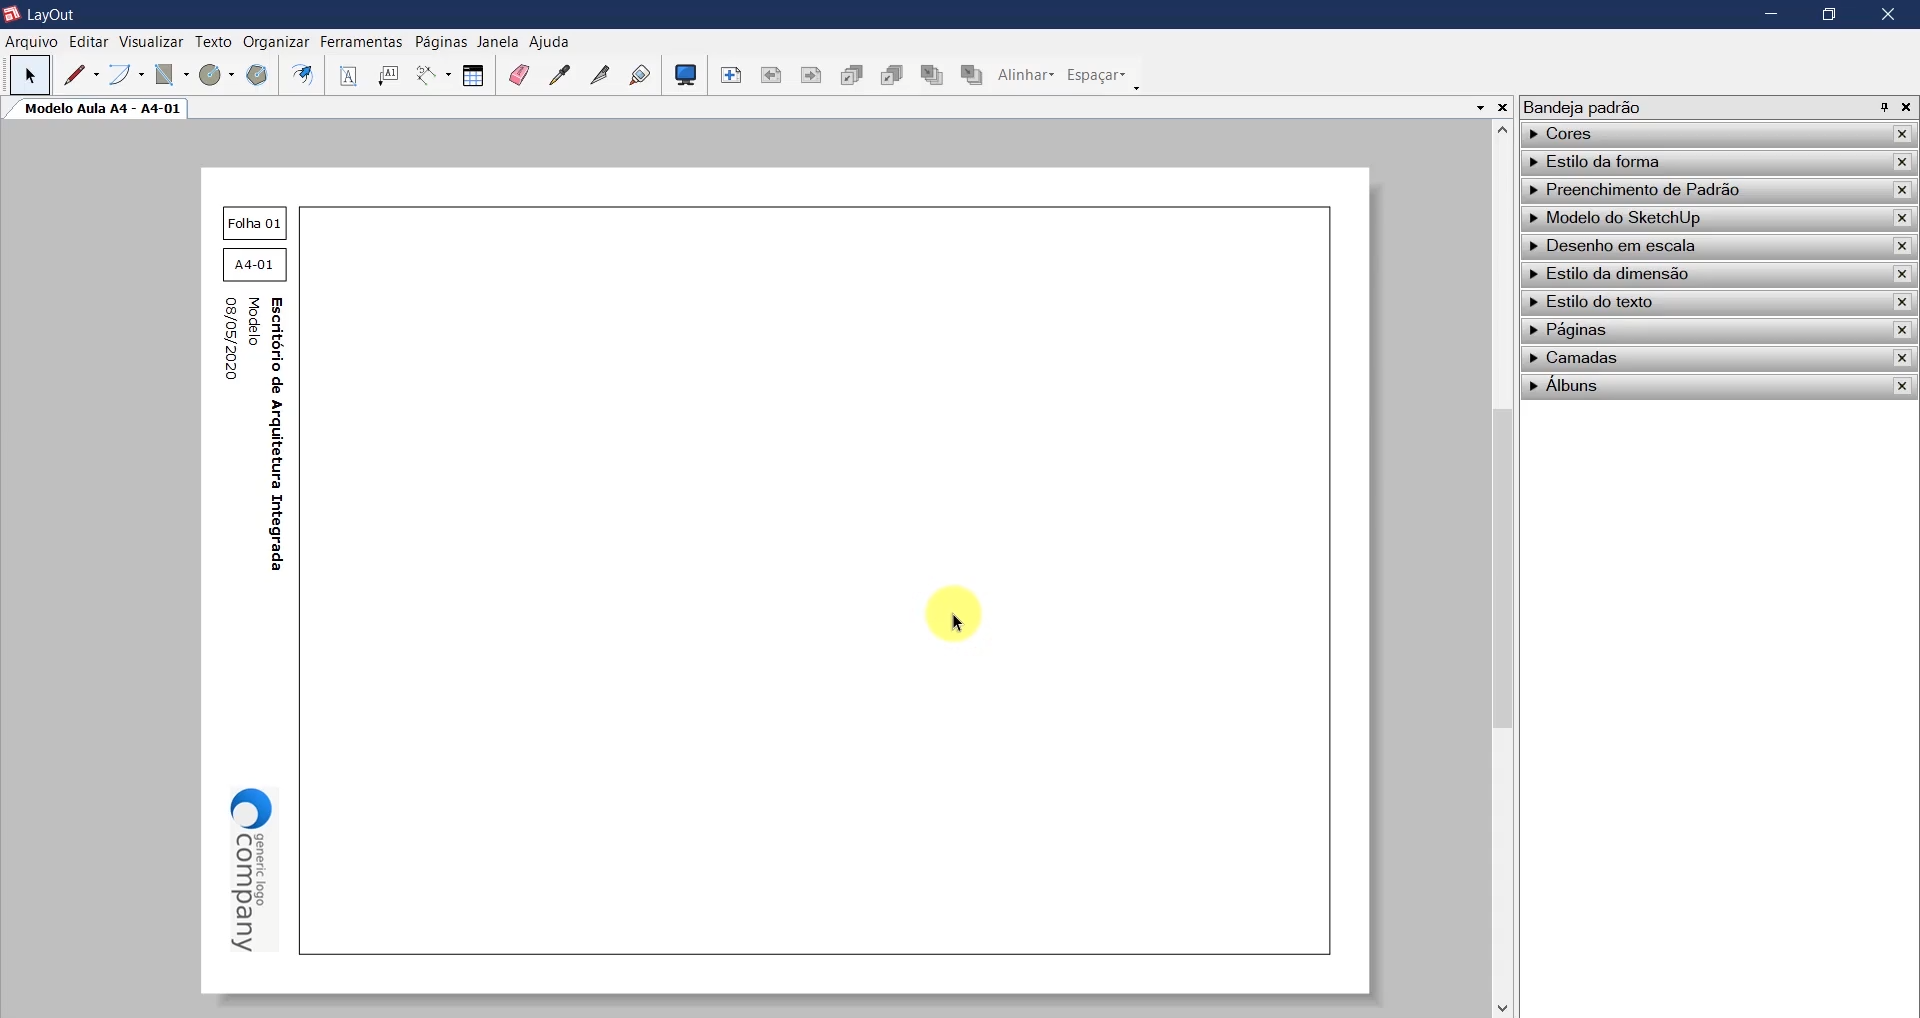This screenshot has width=1920, height=1018.
Task: Open the Editar menu
Action: pos(89,43)
